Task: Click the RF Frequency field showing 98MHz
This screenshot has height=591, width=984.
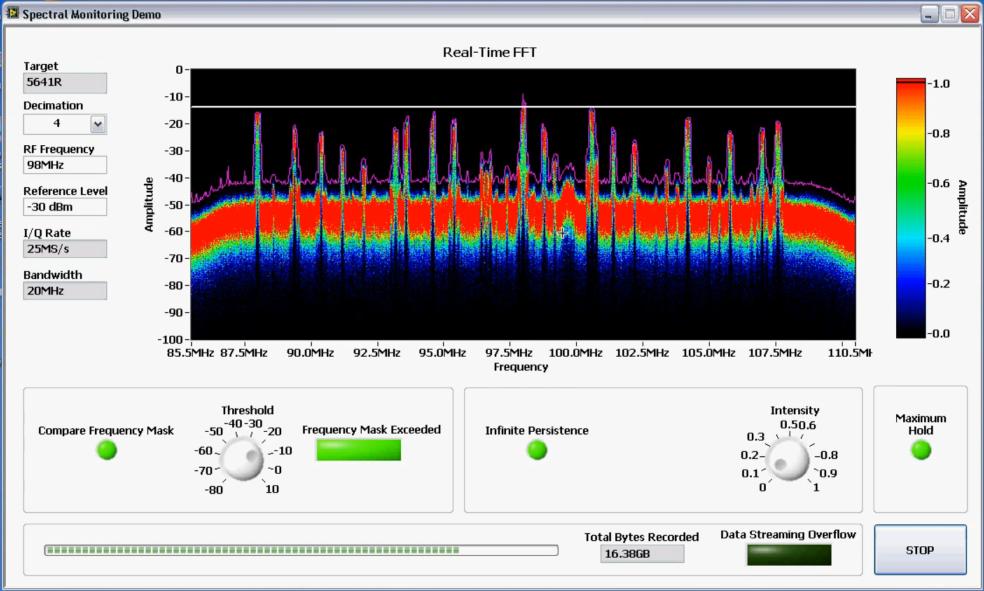Action: [64, 165]
